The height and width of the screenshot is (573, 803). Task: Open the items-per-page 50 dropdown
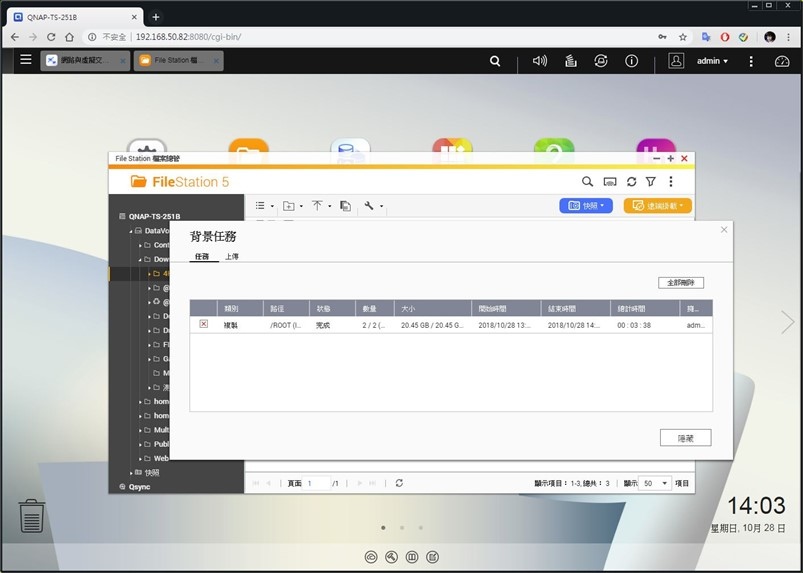(654, 483)
